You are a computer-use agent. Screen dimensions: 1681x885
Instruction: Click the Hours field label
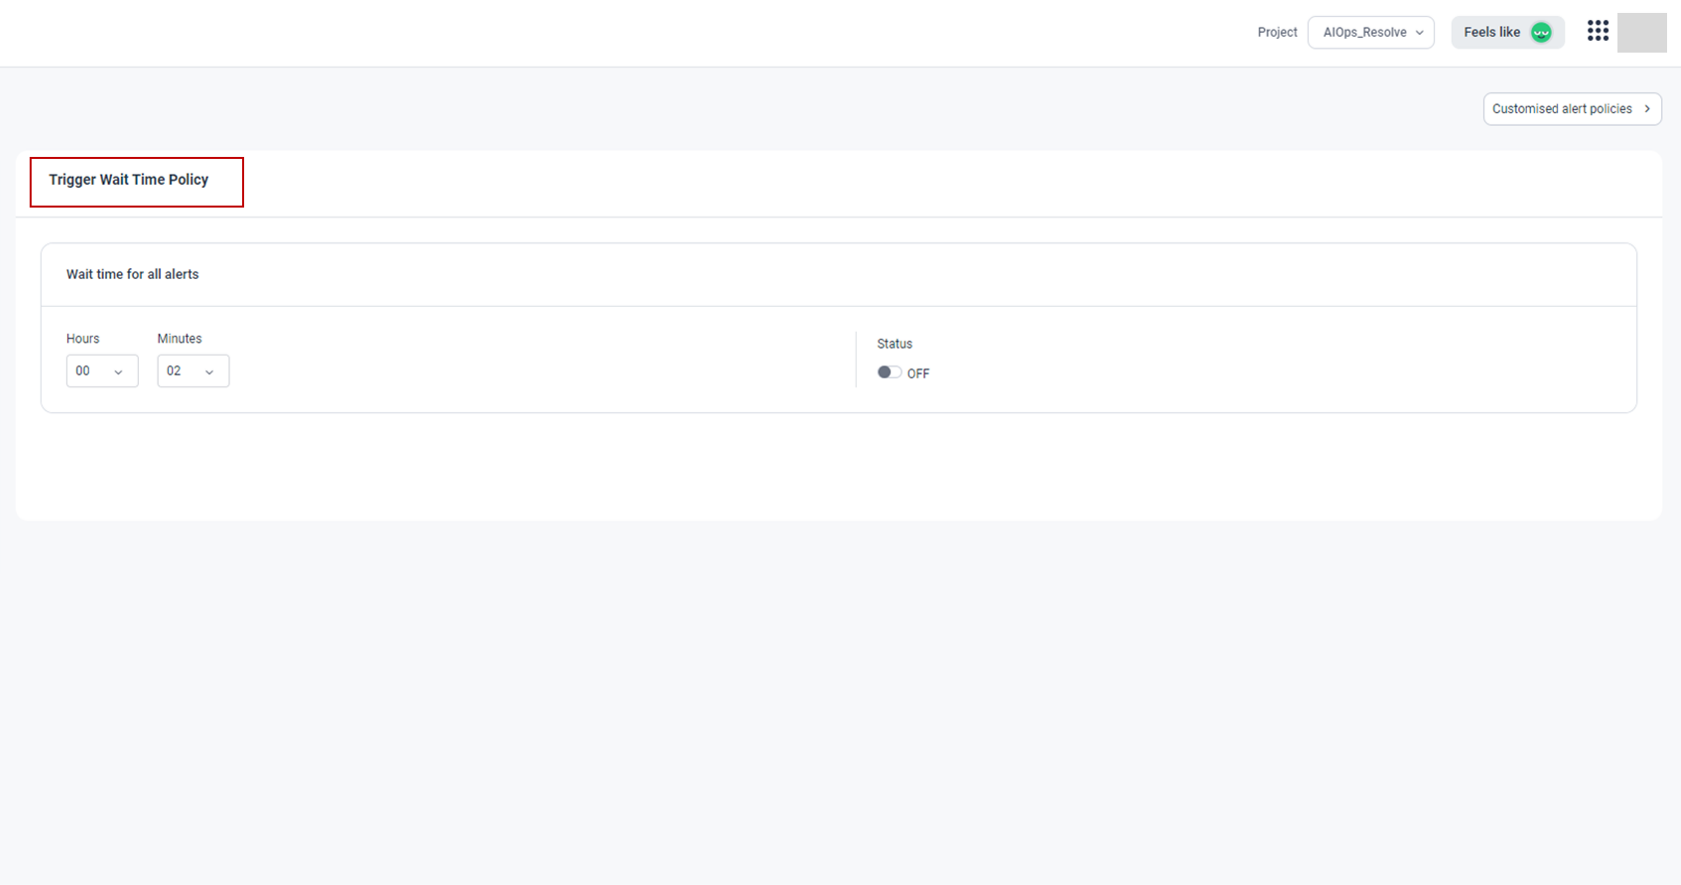83,339
